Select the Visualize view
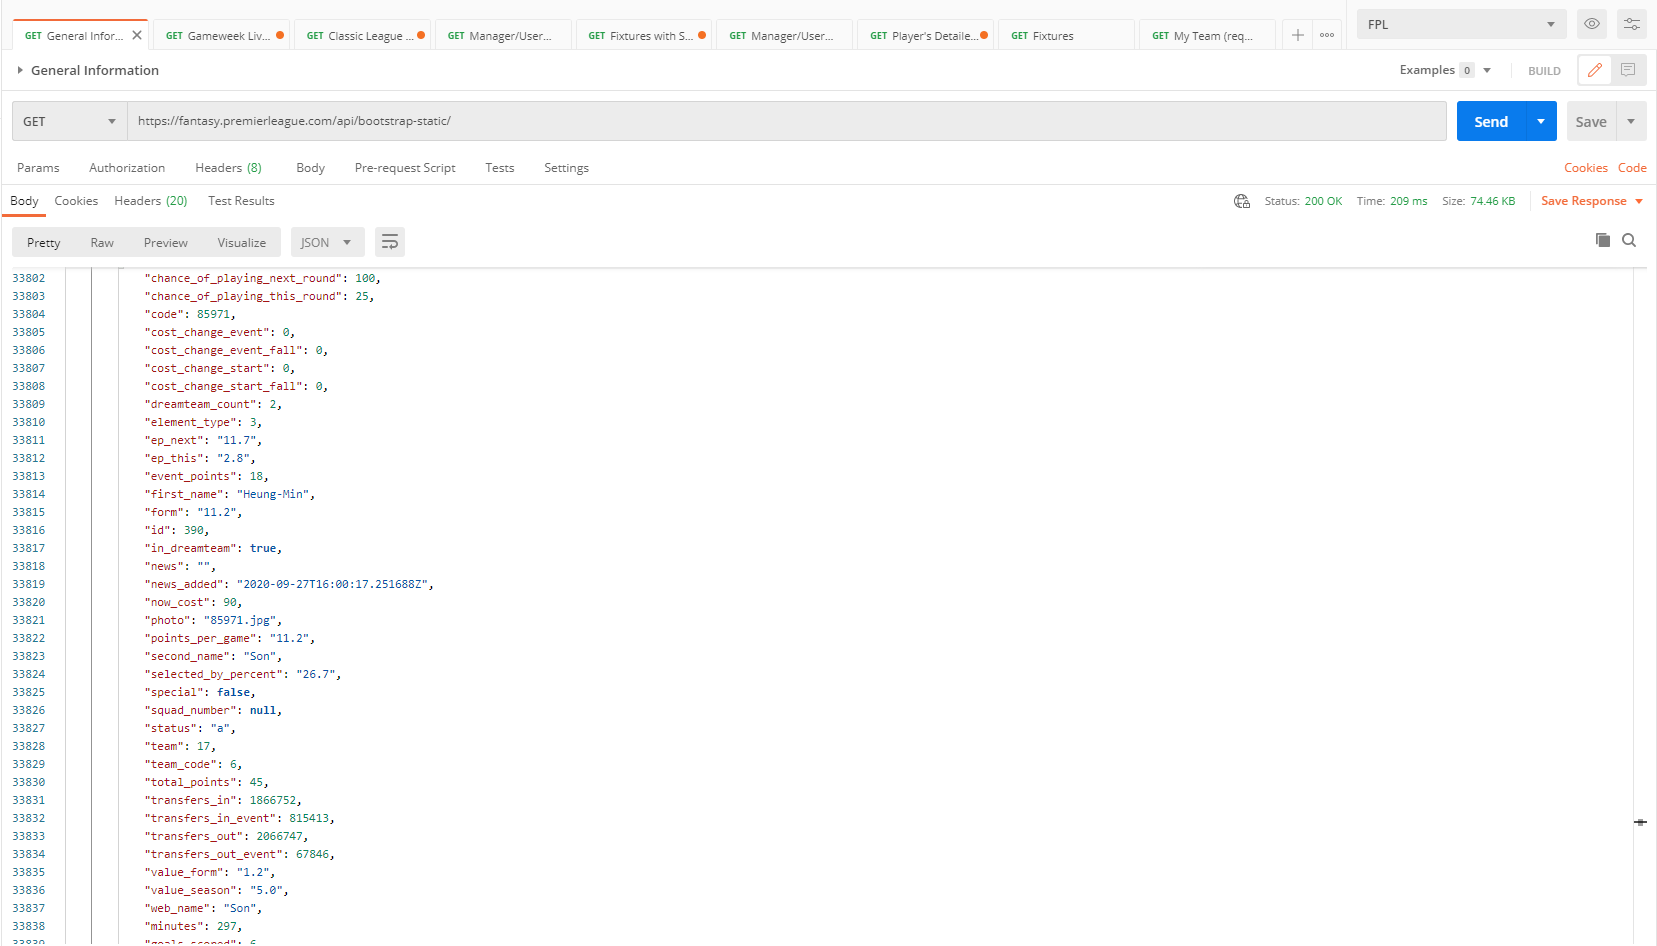Screen dimensions: 1657x946 (242, 242)
